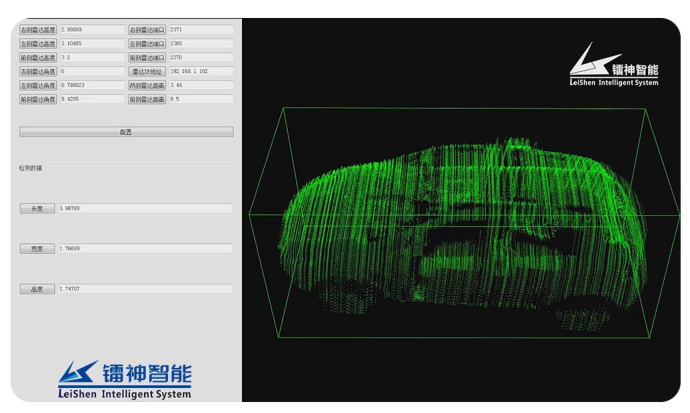Click the 右侧雷达高度 button

click(x=38, y=30)
